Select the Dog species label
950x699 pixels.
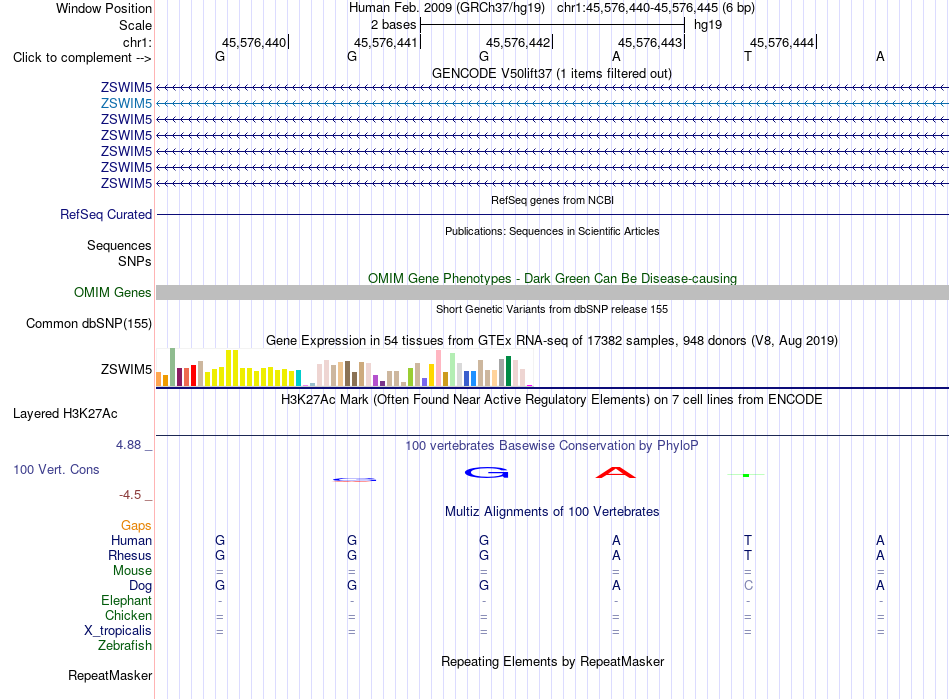tap(140, 586)
